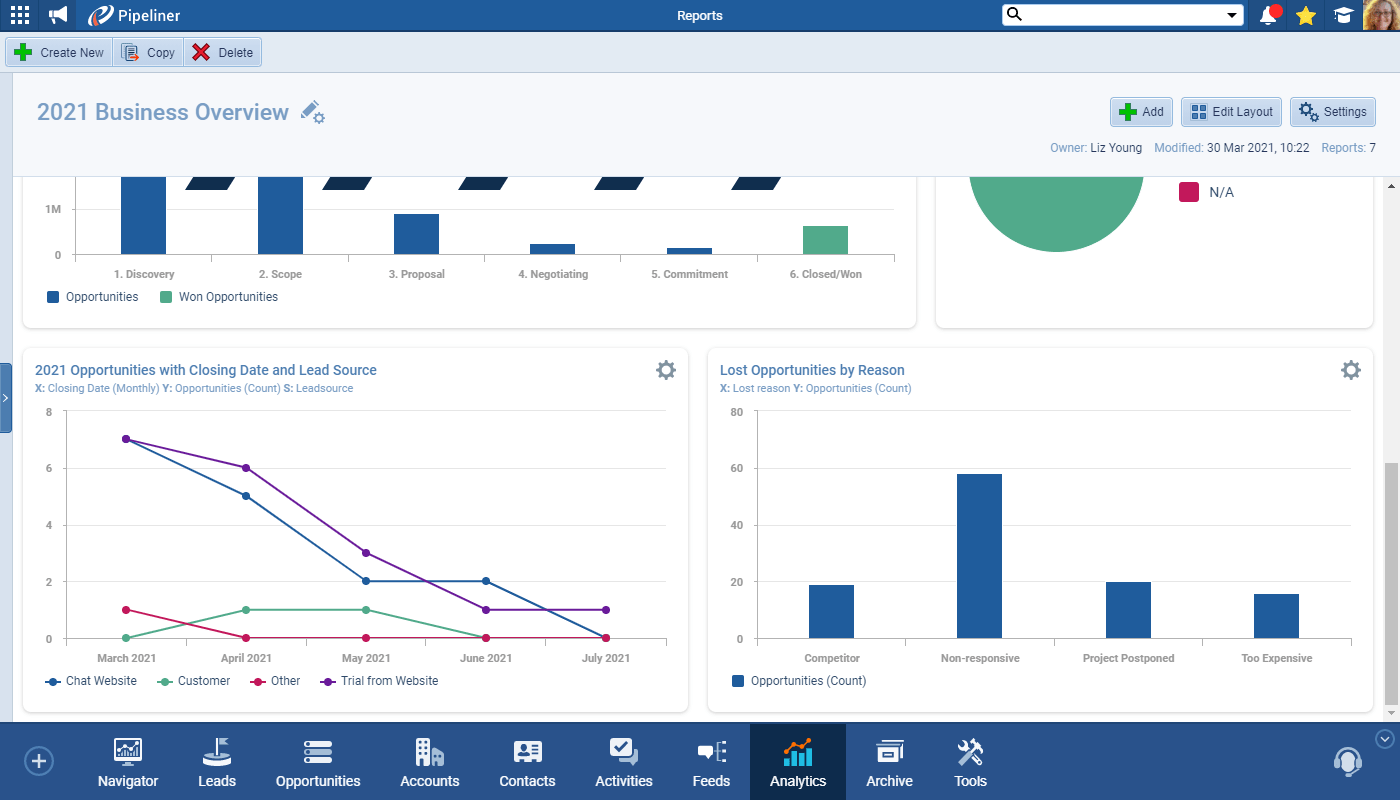Click the megaphone announcements icon
Viewport: 1400px width, 800px height.
(x=58, y=15)
